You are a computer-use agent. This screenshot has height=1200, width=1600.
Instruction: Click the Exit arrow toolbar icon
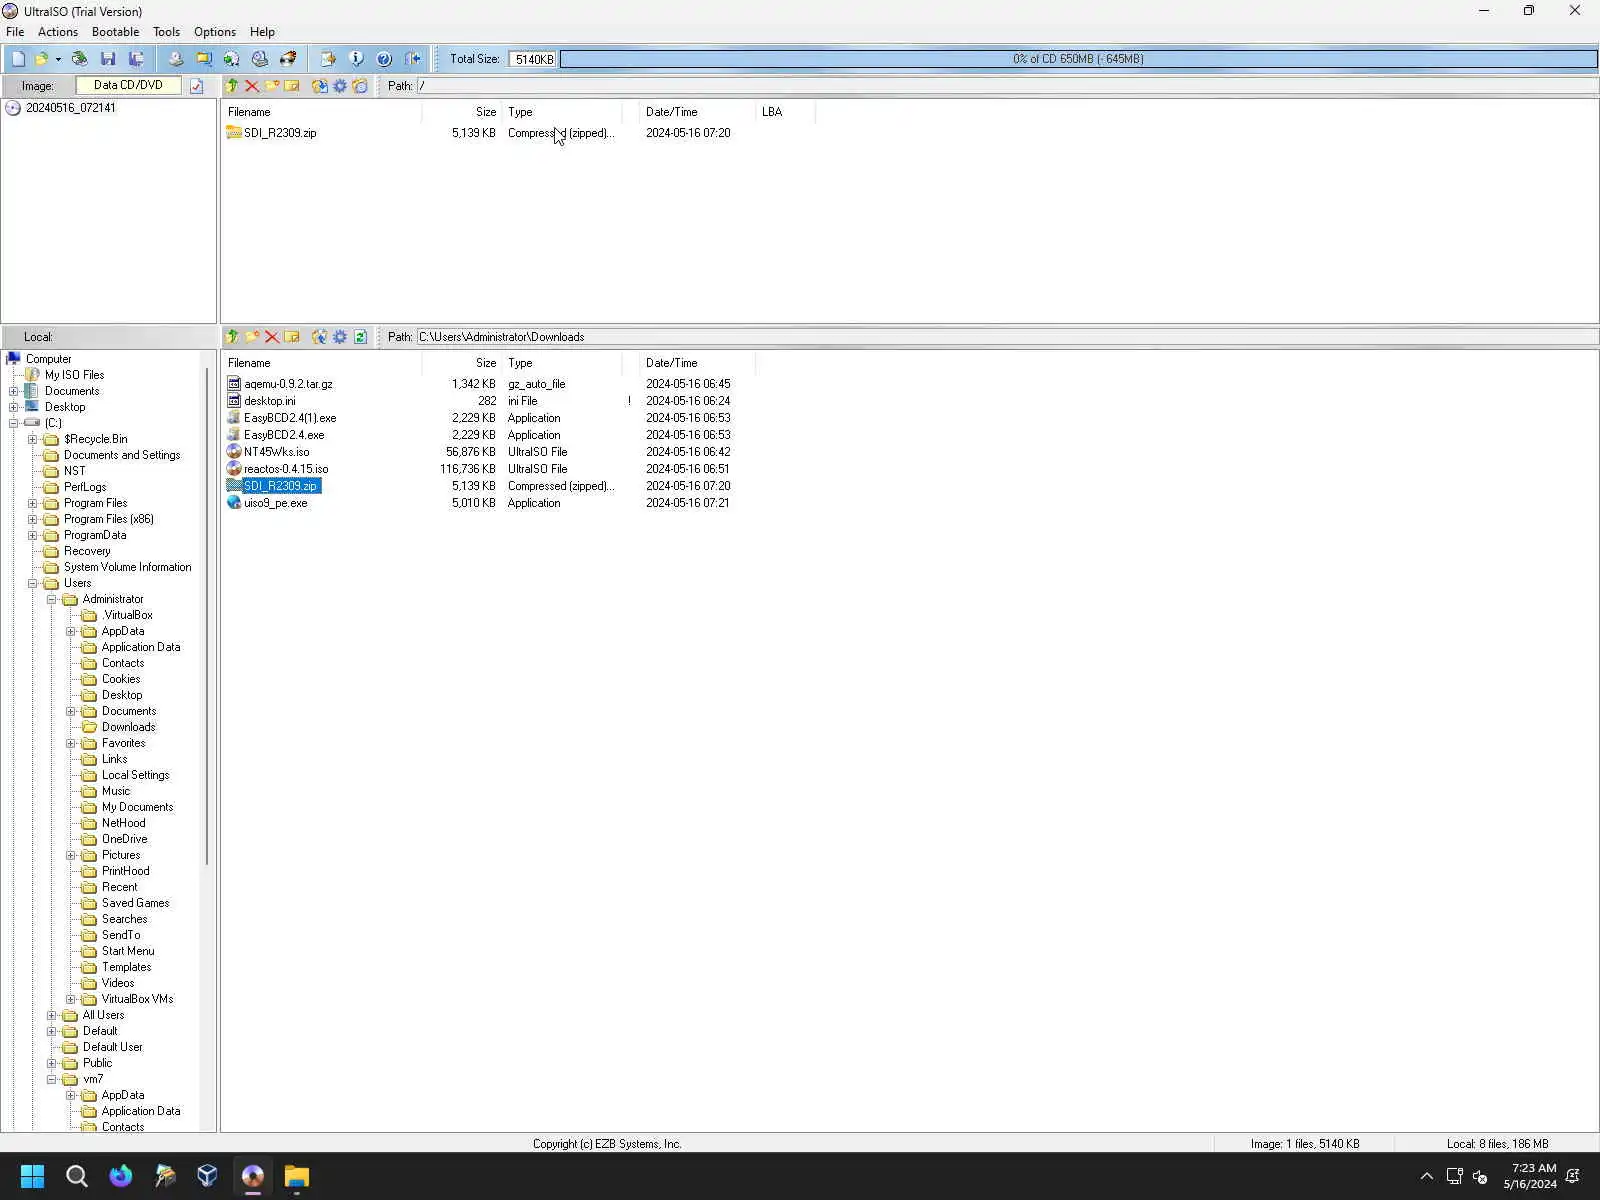tap(412, 59)
